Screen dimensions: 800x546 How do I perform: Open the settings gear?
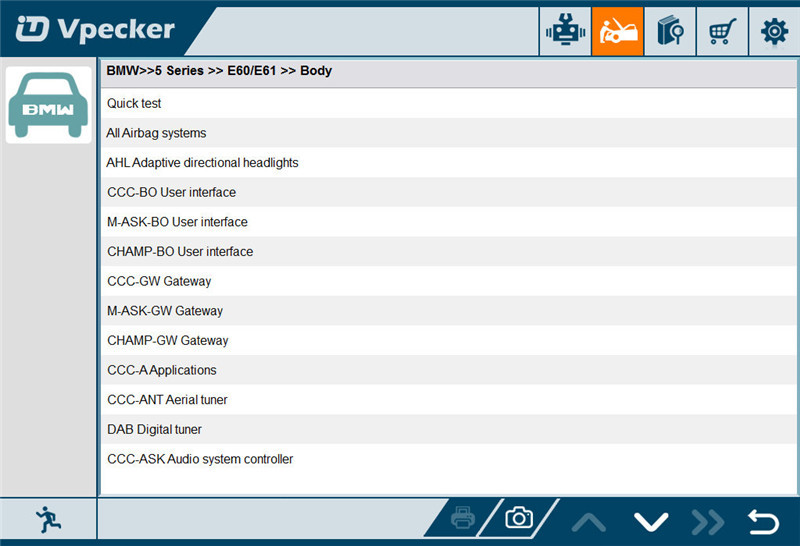[774, 31]
